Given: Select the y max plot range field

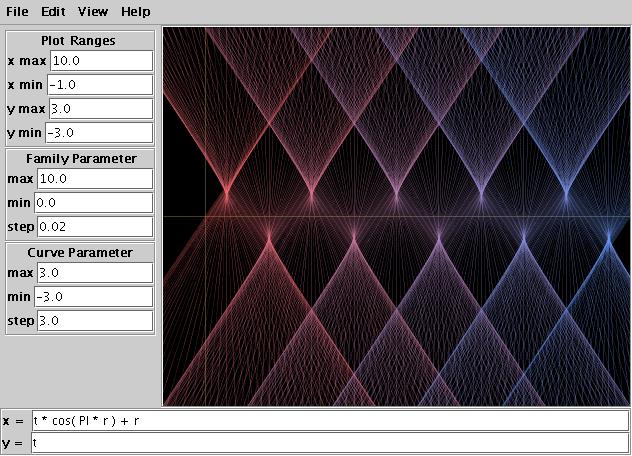Looking at the screenshot, I should point(98,109).
